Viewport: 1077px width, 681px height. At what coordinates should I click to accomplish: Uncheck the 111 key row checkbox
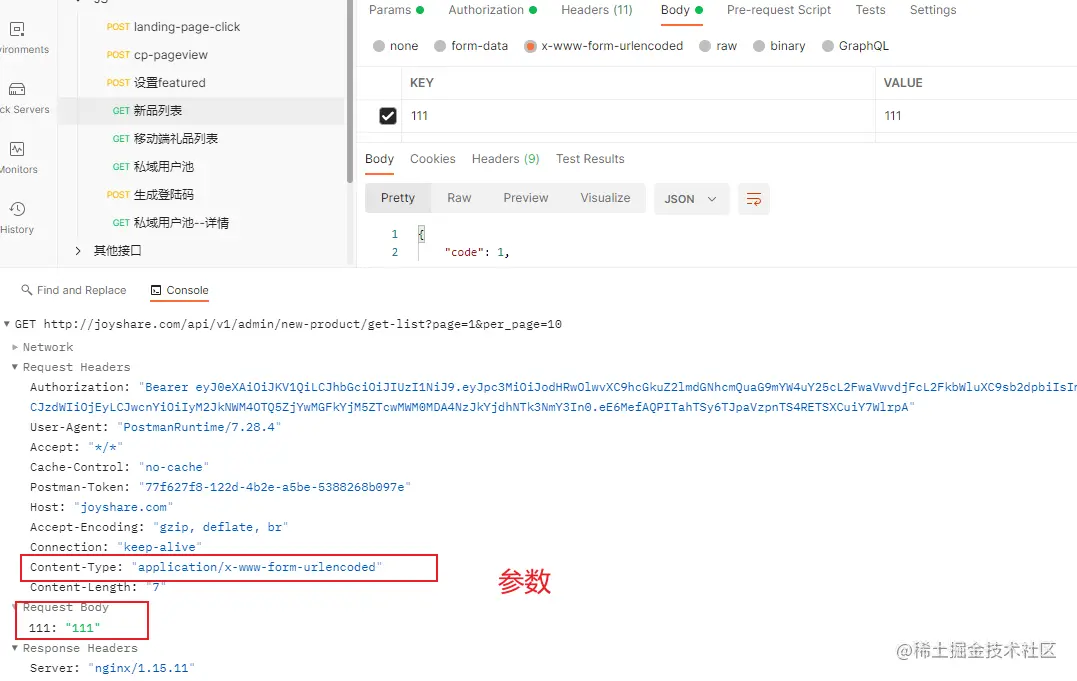(387, 116)
